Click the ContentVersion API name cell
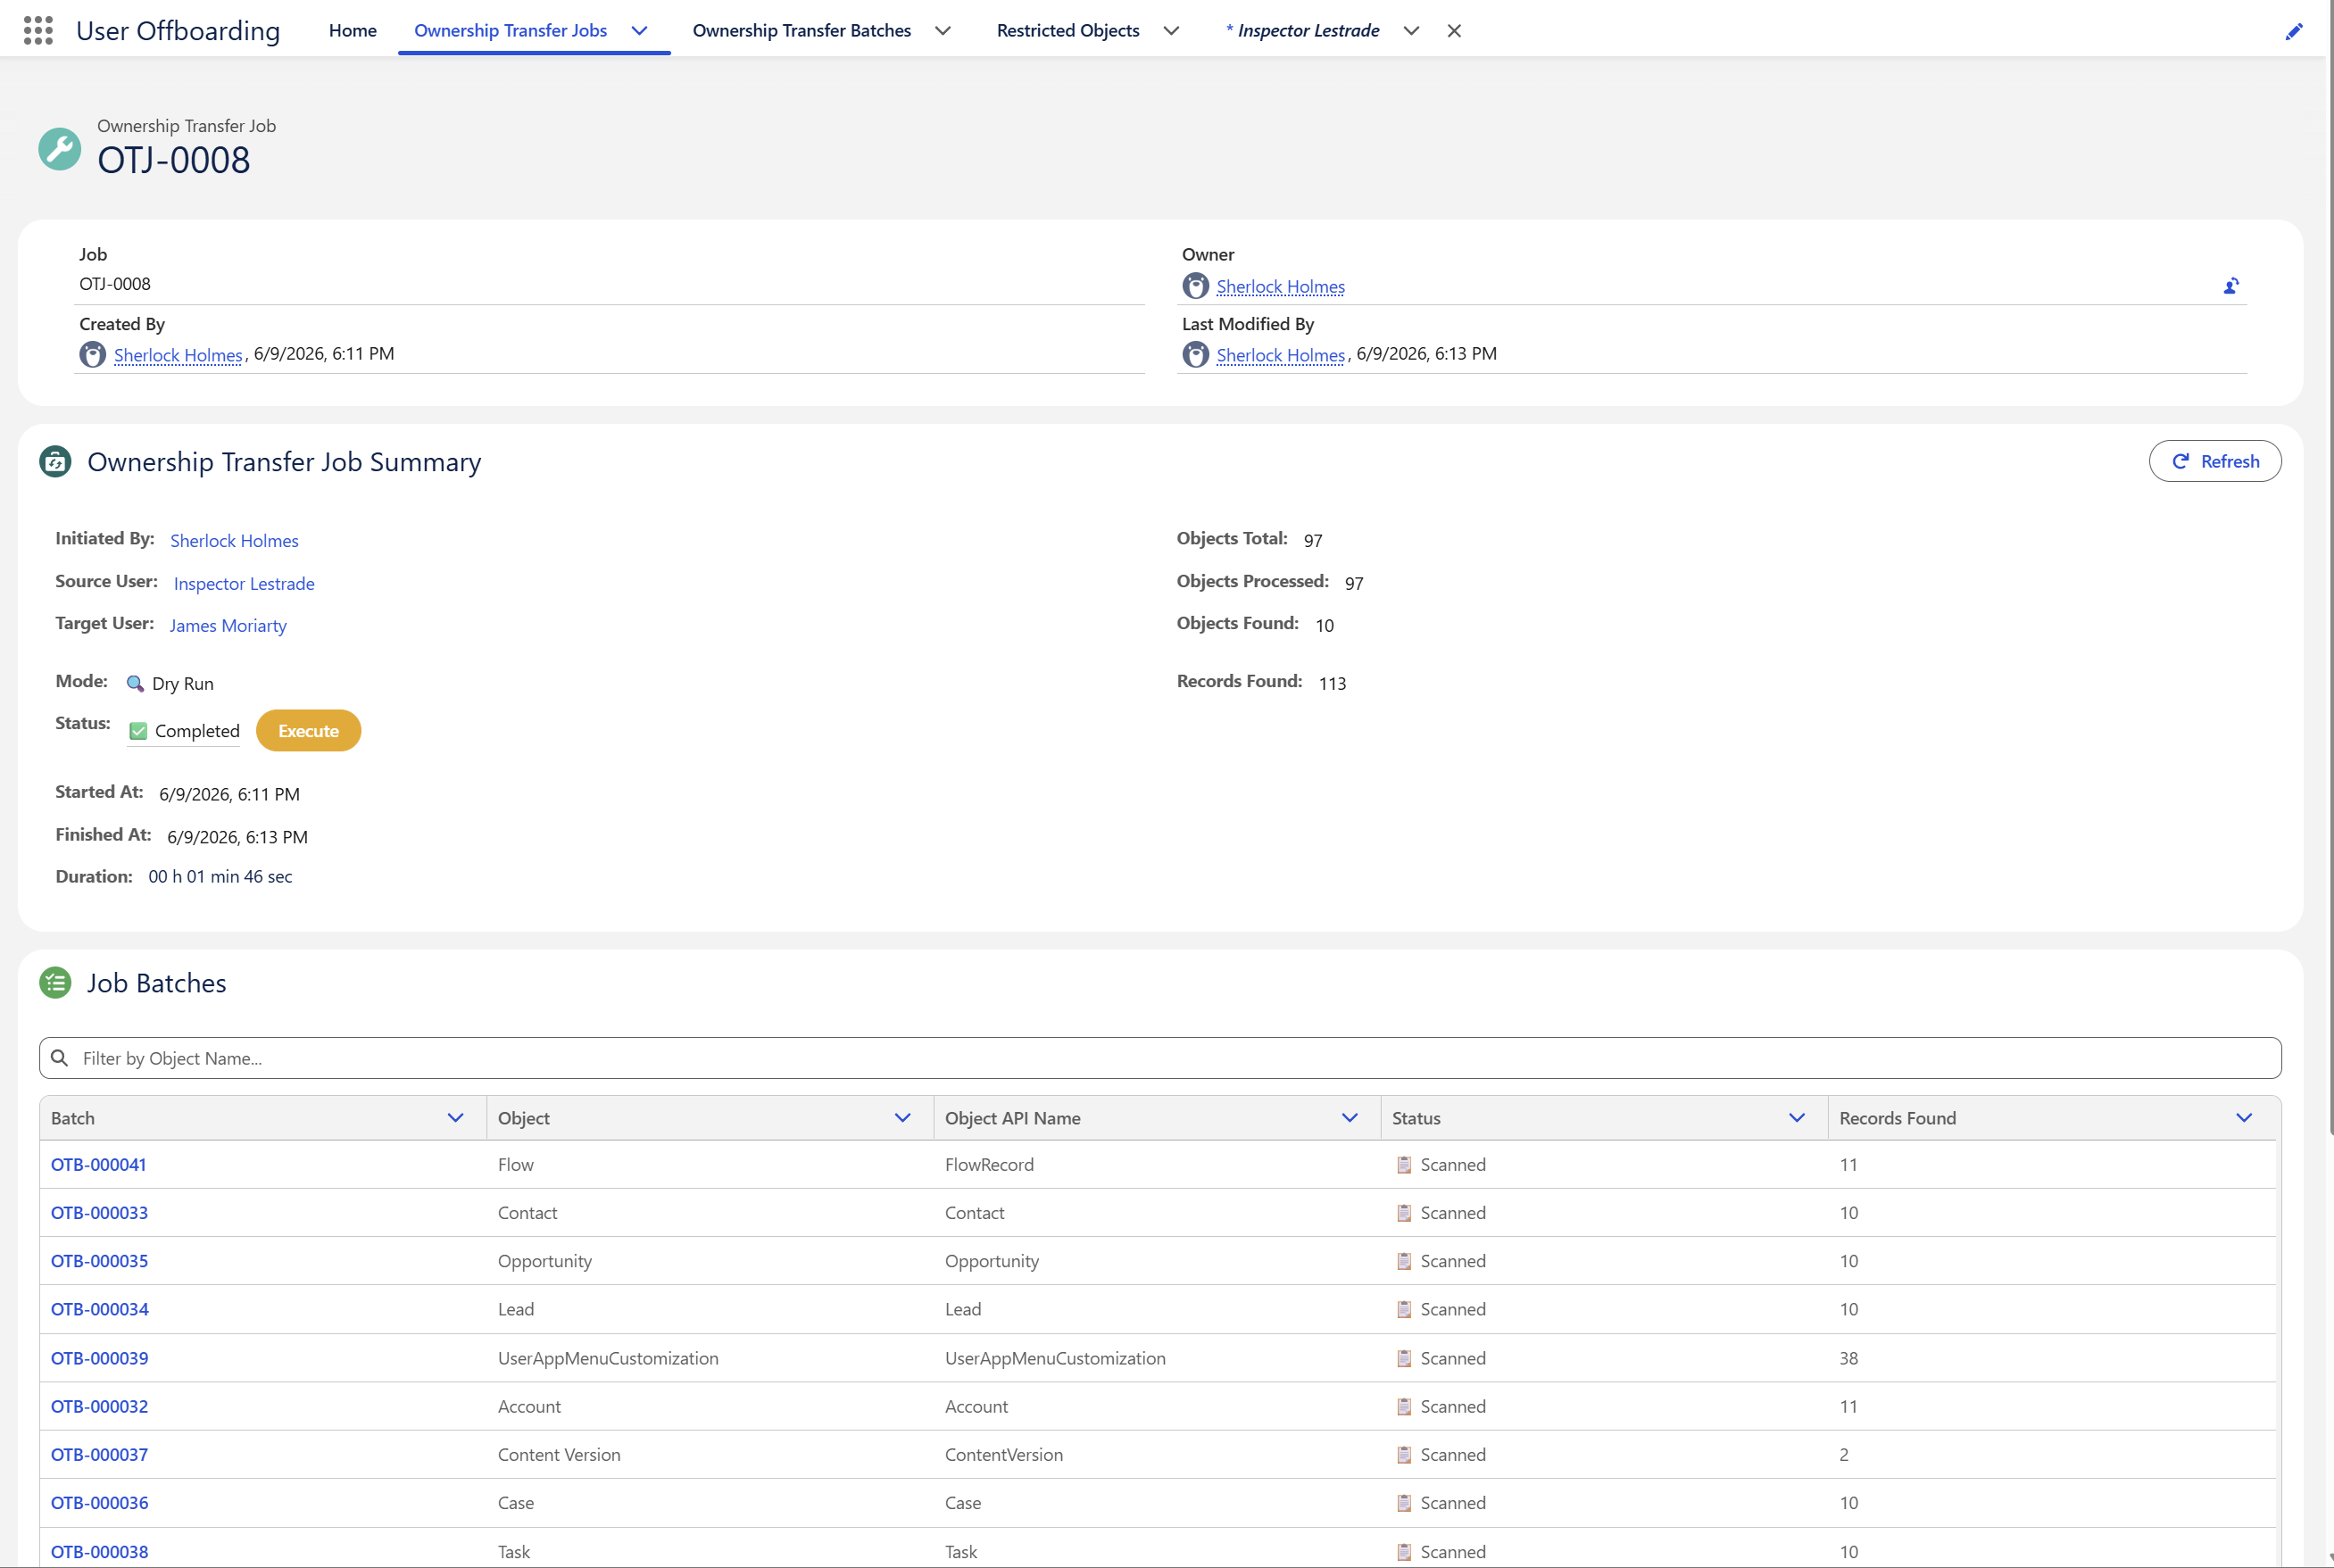 click(x=1003, y=1454)
